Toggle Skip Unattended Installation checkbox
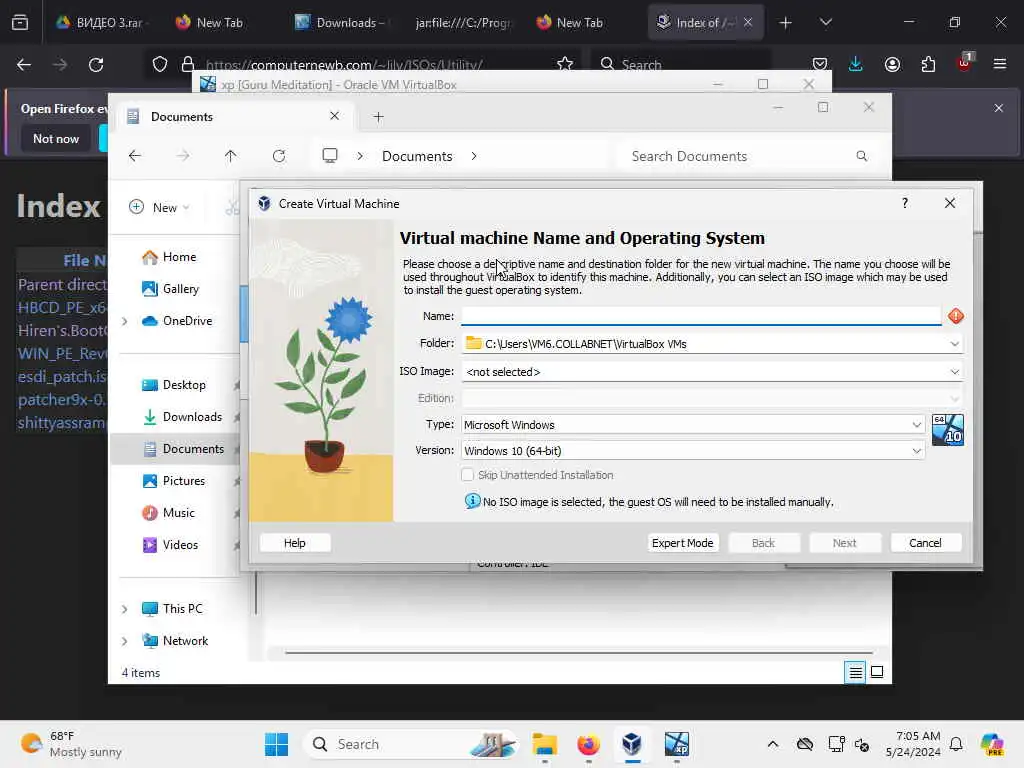Screen dimensions: 1024x768 click(x=467, y=475)
